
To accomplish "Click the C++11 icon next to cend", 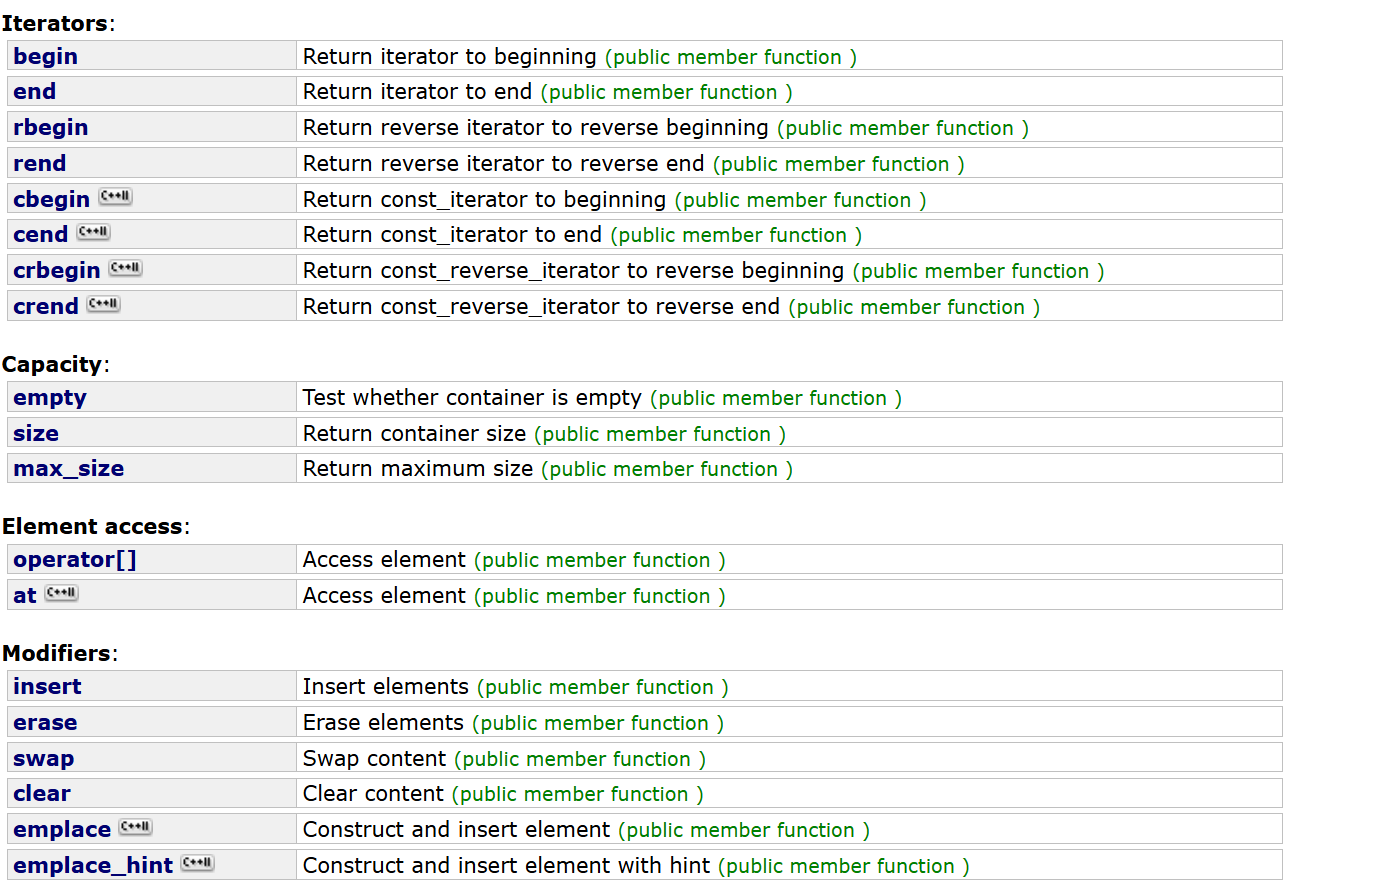I will pos(93,232).
